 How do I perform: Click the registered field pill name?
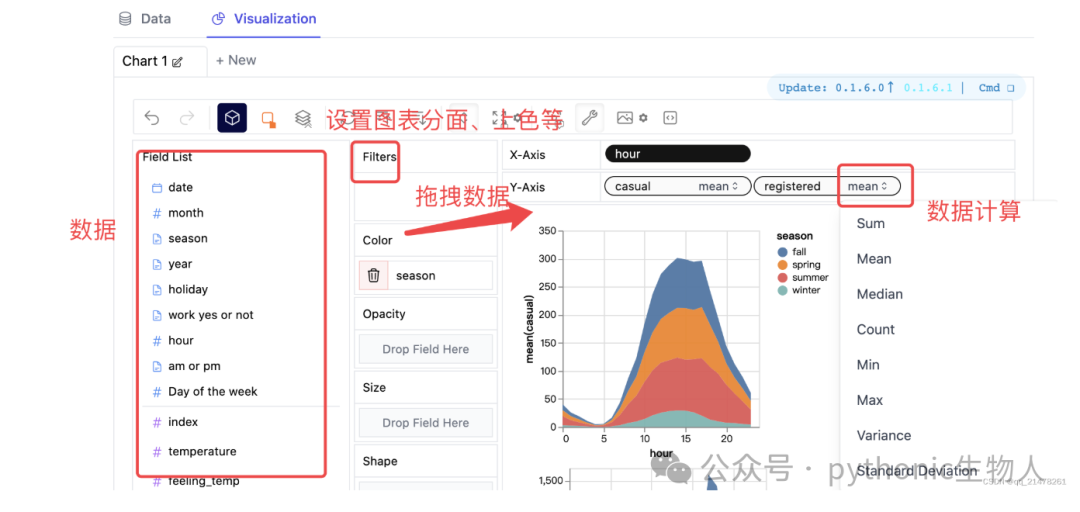(792, 186)
